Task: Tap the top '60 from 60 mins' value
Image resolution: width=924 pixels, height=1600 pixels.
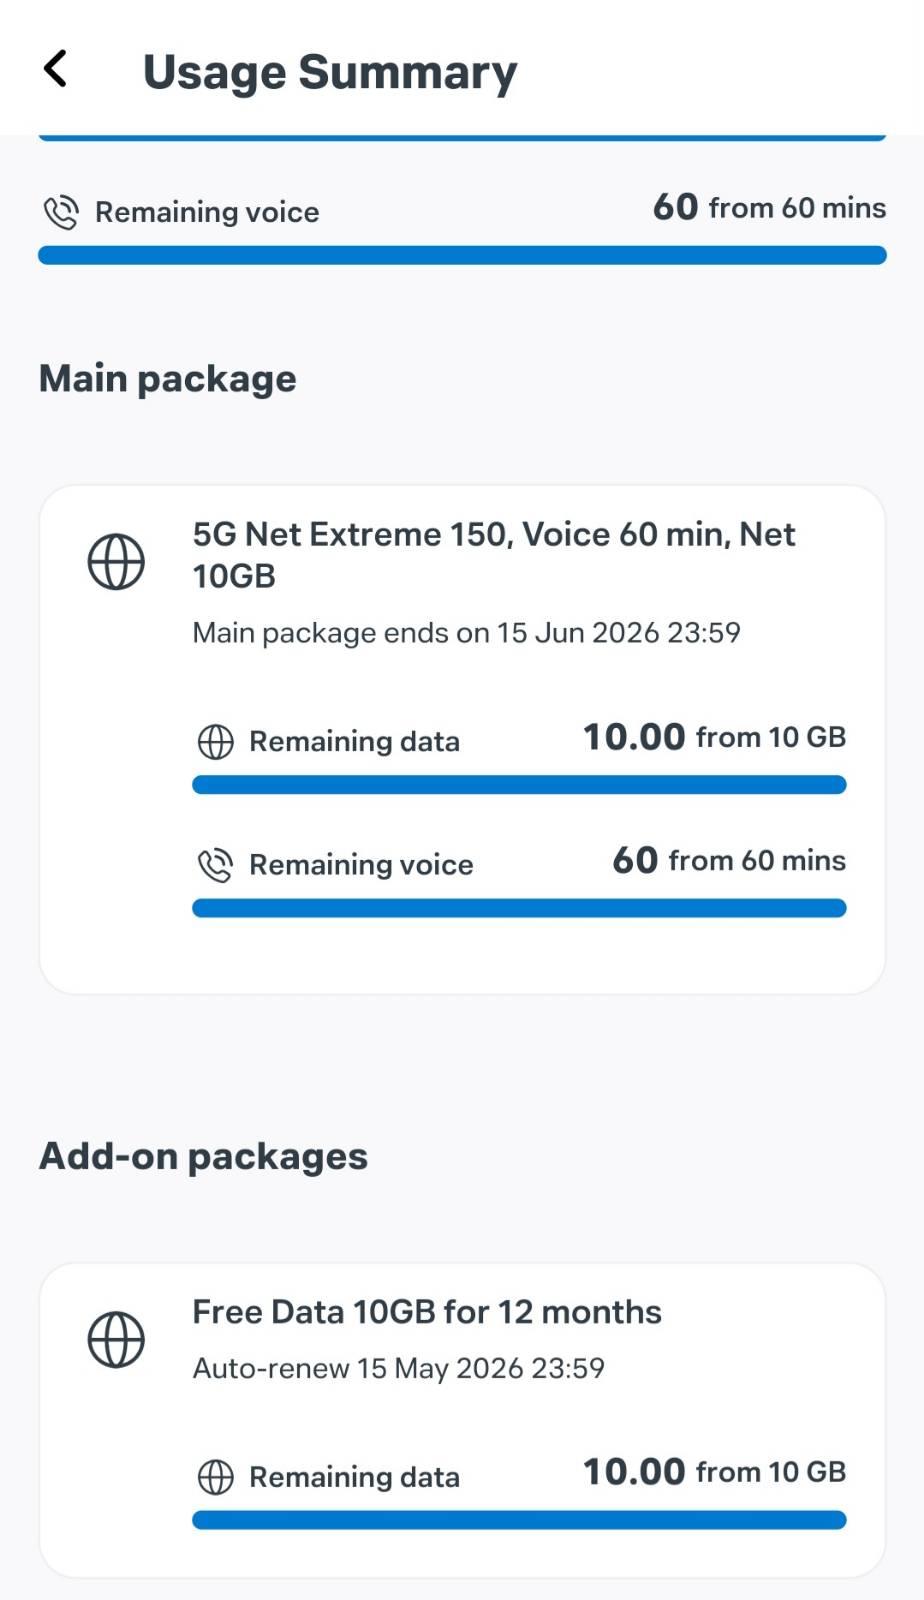Action: (x=769, y=207)
